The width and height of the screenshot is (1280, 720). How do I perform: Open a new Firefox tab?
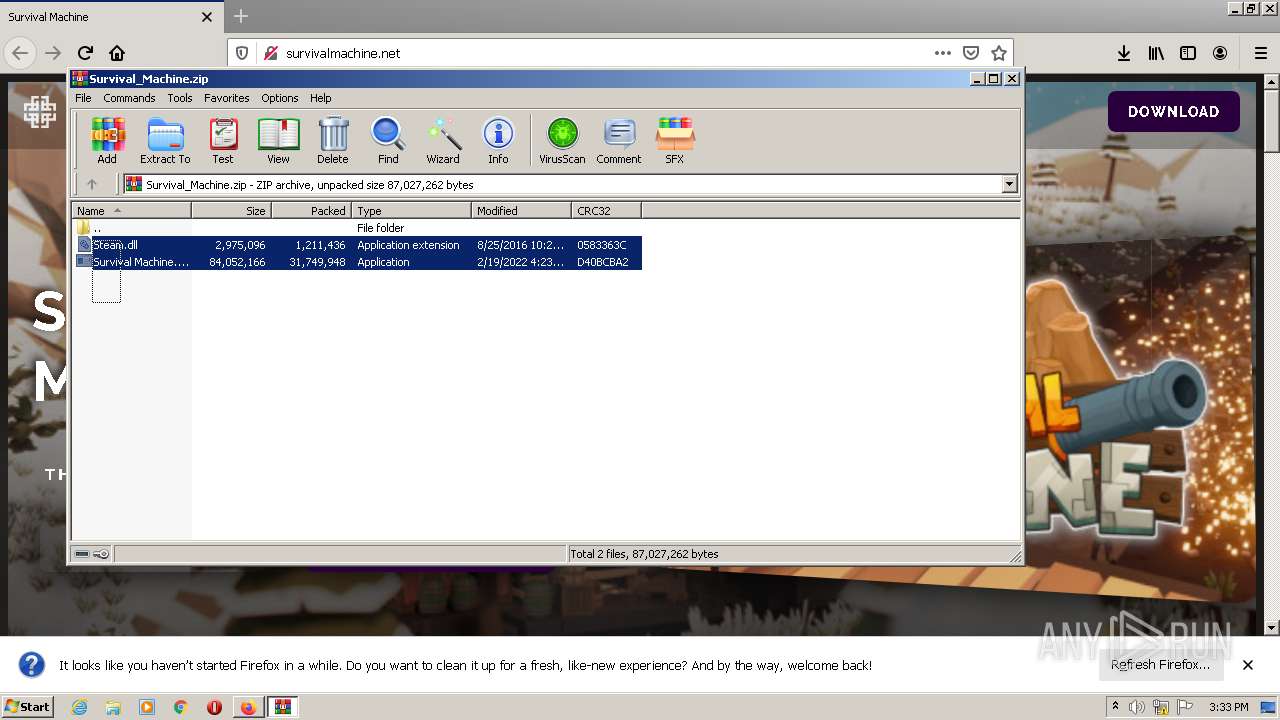pos(241,17)
